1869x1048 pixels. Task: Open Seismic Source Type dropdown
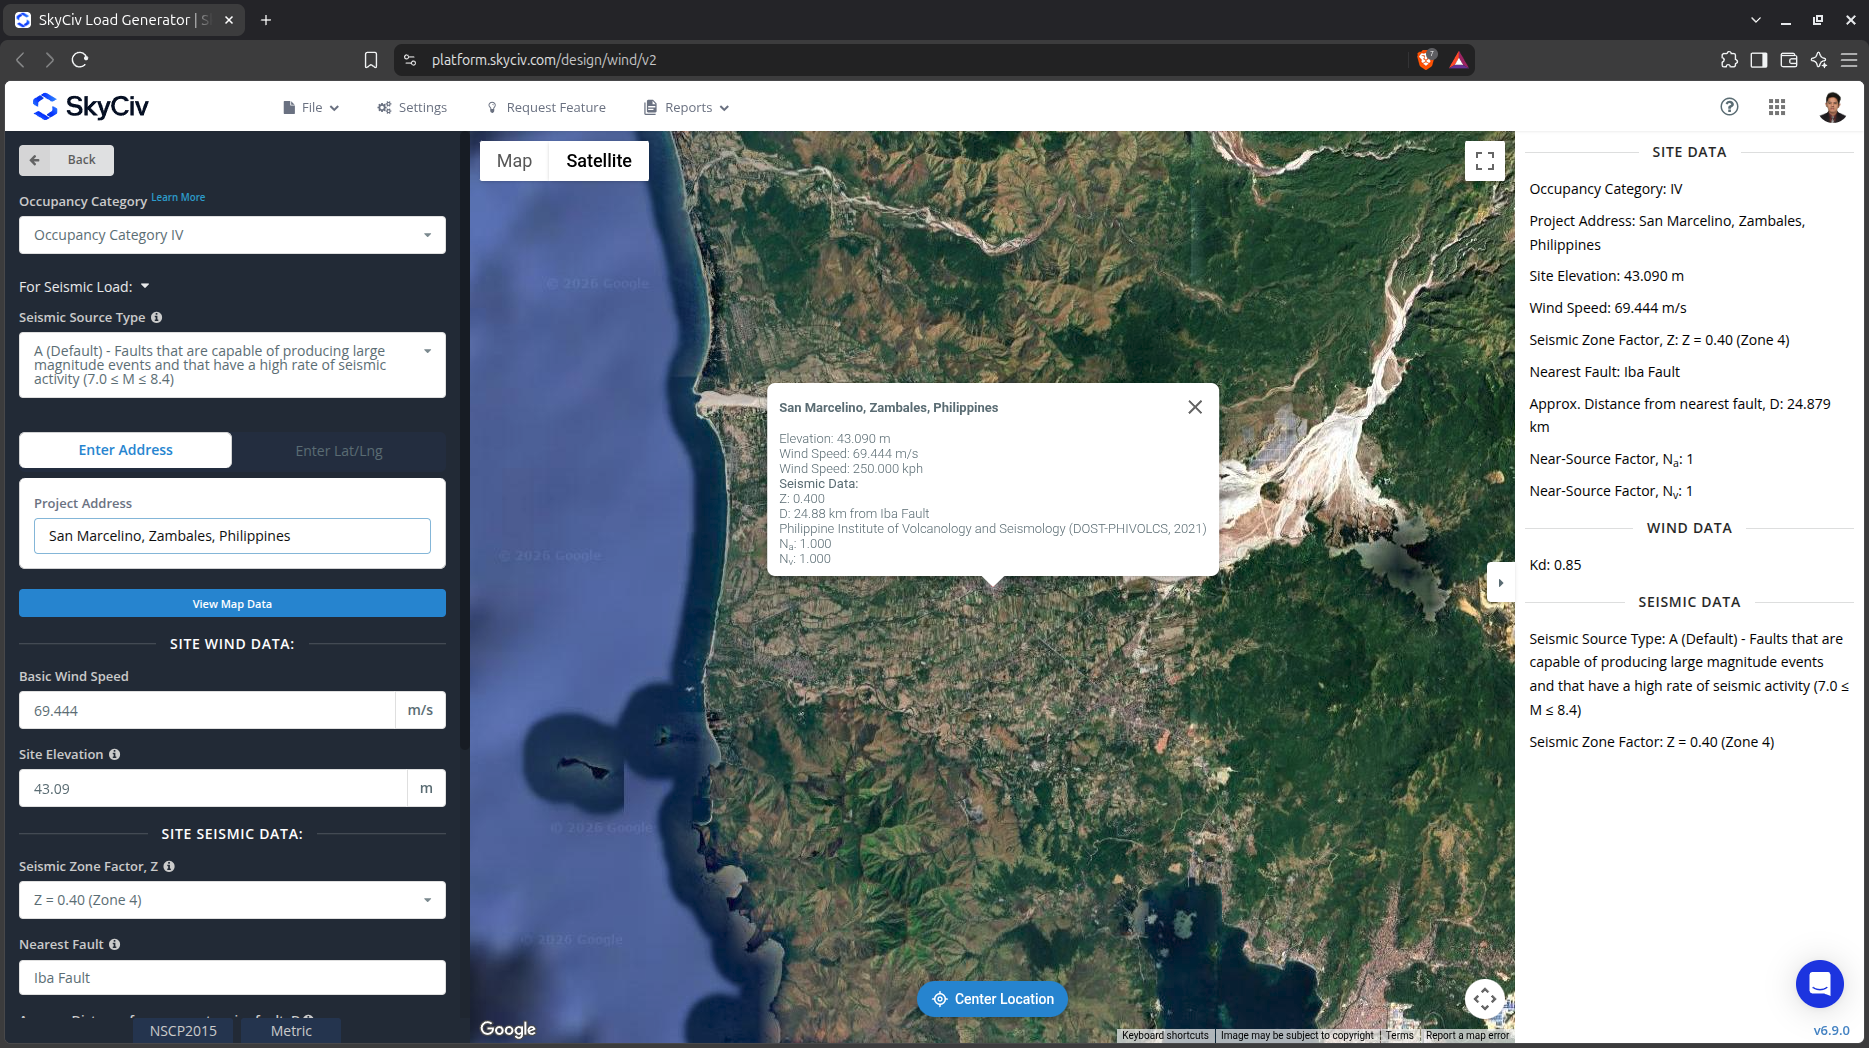[x=232, y=365]
